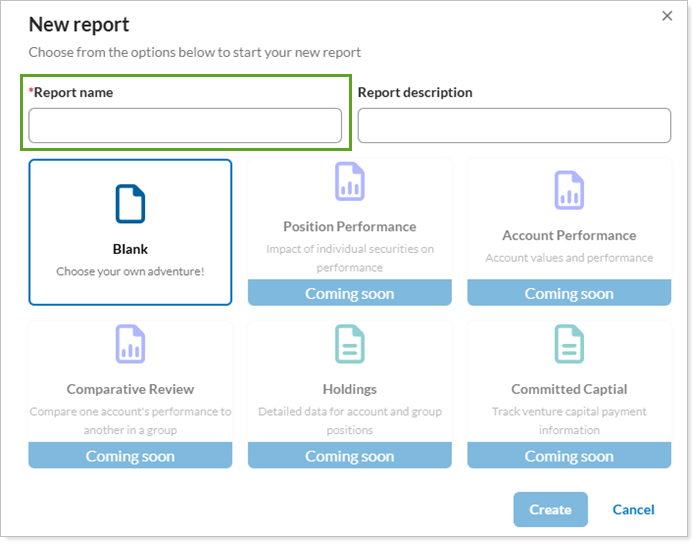Click the Comparative Review chart icon

pyautogui.click(x=130, y=344)
